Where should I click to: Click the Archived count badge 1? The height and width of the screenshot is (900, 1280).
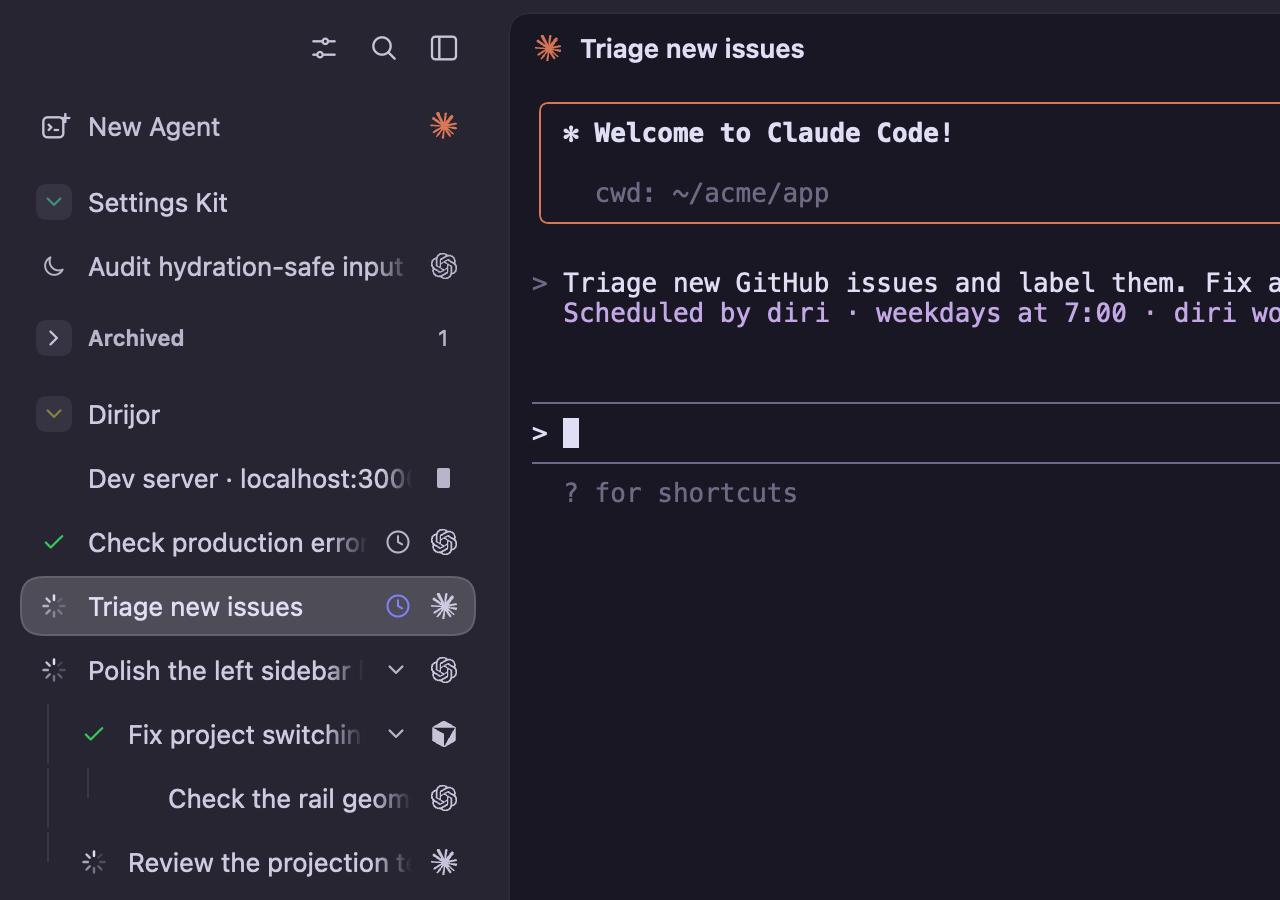[x=443, y=338]
